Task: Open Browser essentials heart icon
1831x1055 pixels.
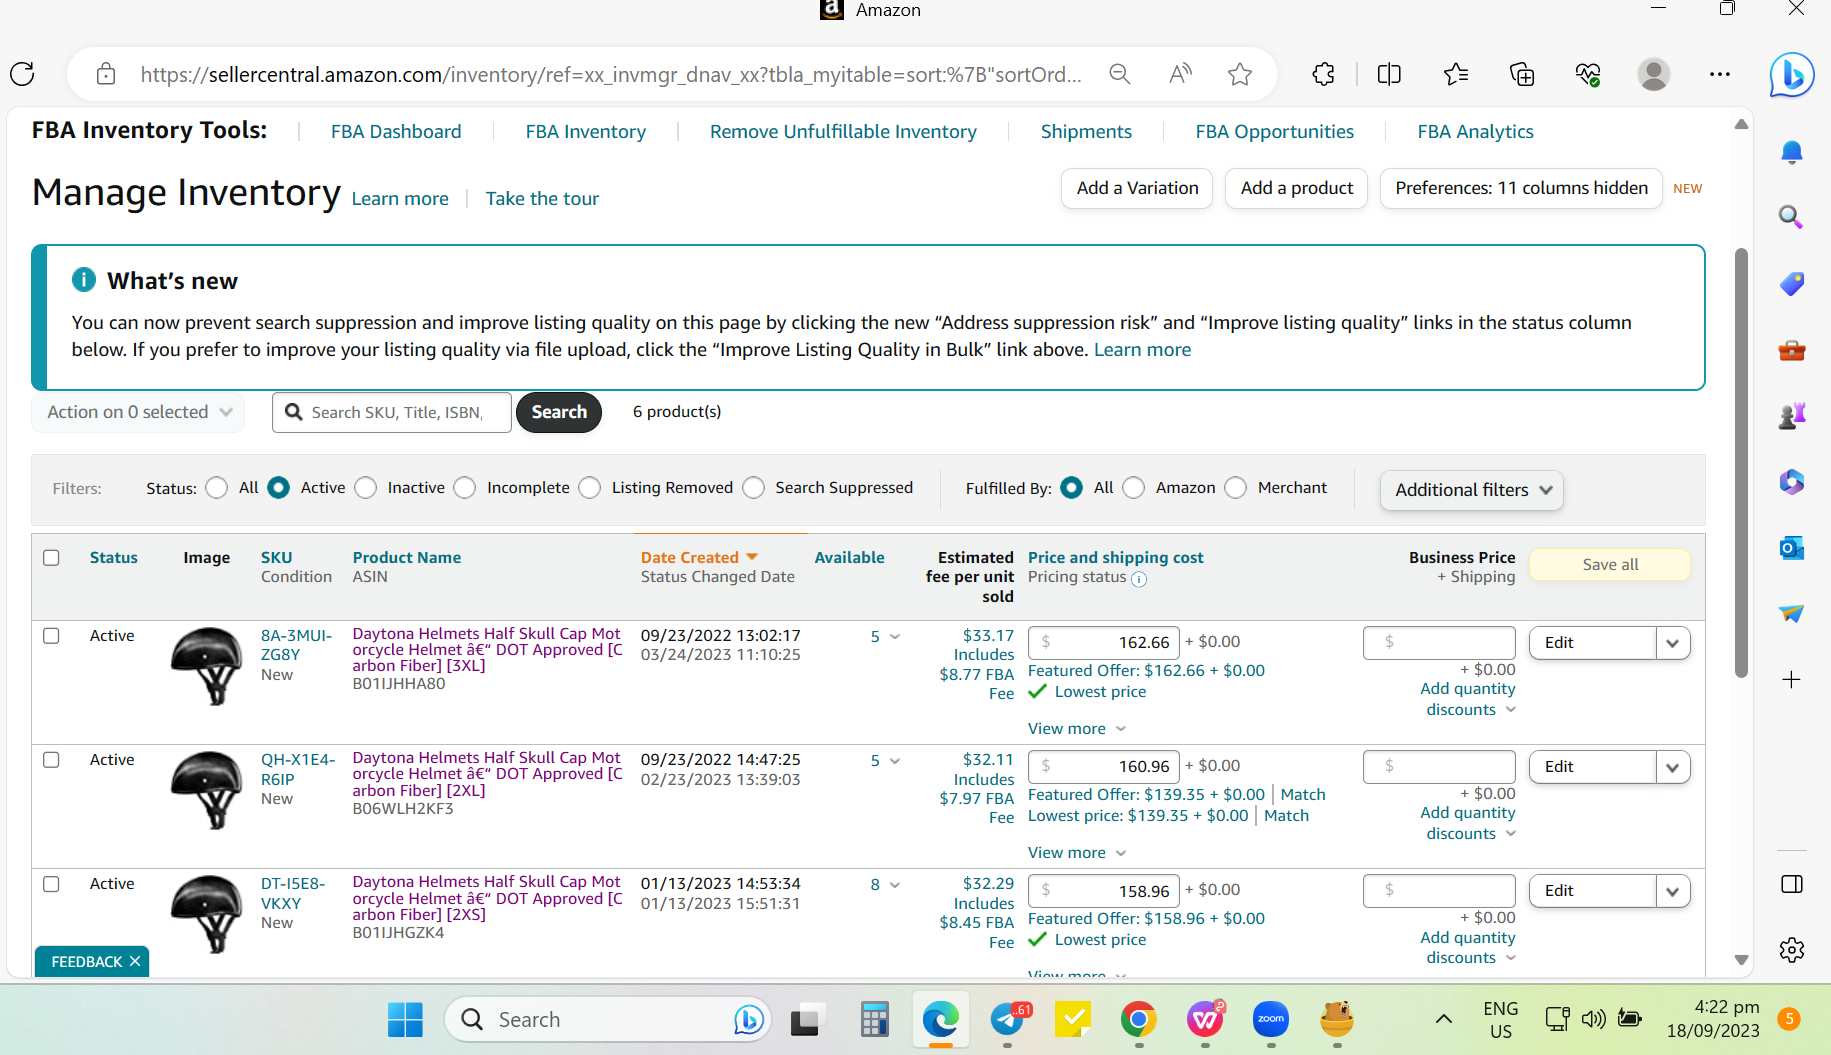Action: pyautogui.click(x=1588, y=74)
